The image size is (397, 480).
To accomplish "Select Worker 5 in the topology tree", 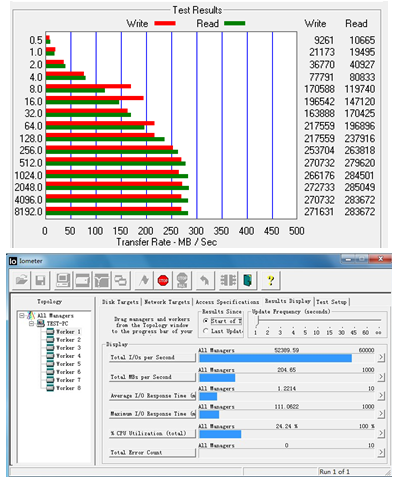I will (x=68, y=364).
